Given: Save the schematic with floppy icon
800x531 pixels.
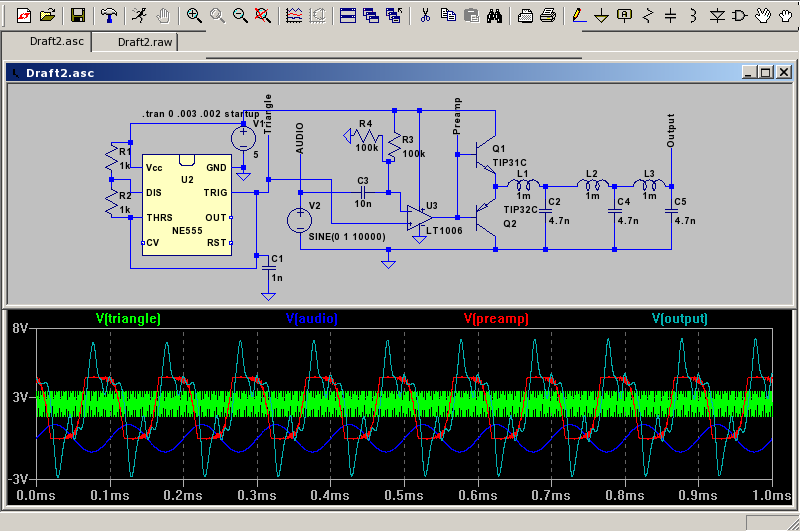Looking at the screenshot, I should 78,16.
